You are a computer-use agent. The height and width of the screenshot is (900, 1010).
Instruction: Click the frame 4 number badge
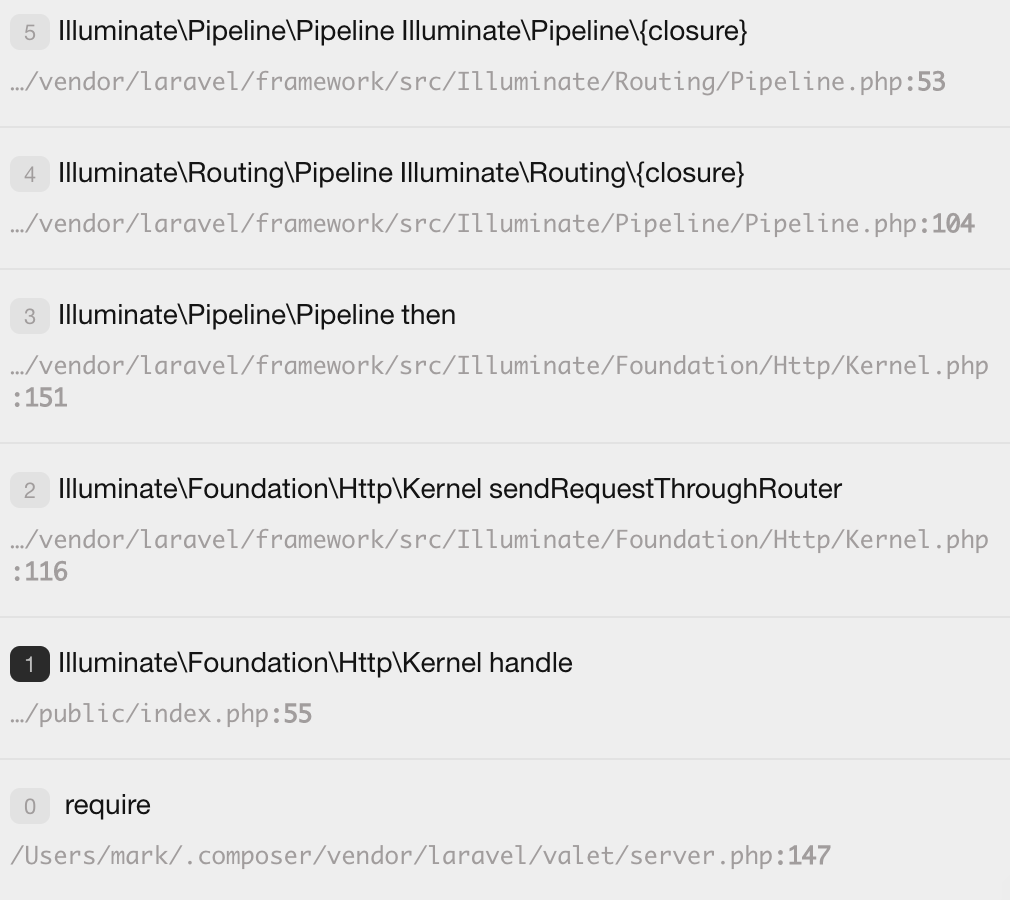pos(29,174)
